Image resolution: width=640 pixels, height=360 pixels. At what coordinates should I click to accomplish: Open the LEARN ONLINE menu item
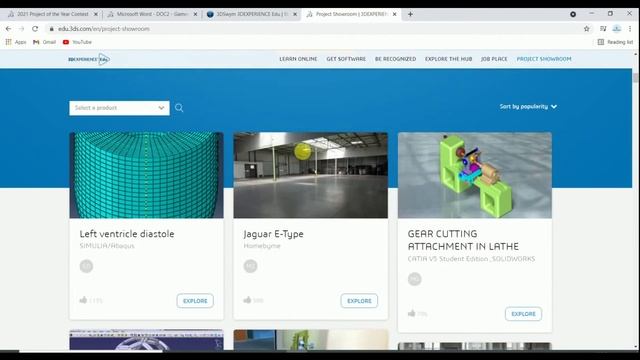pyautogui.click(x=298, y=59)
